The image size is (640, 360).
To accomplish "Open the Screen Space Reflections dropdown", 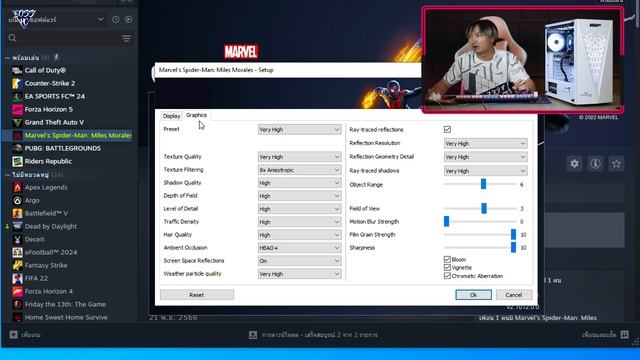I will coord(300,261).
